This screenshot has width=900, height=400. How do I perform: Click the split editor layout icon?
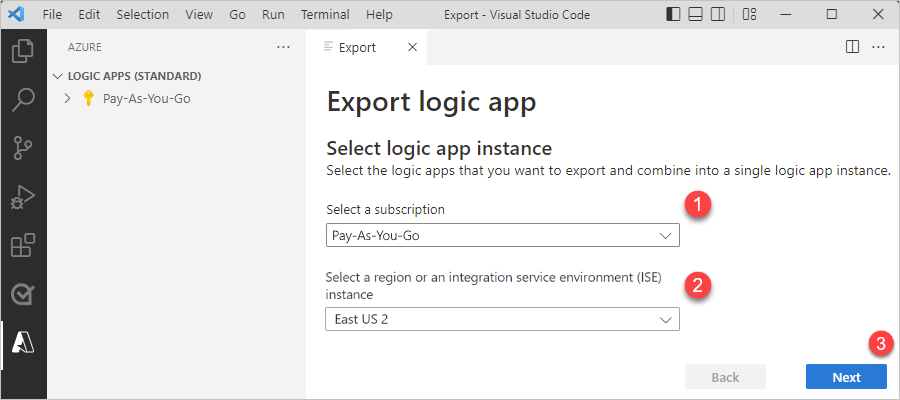pyautogui.click(x=853, y=47)
